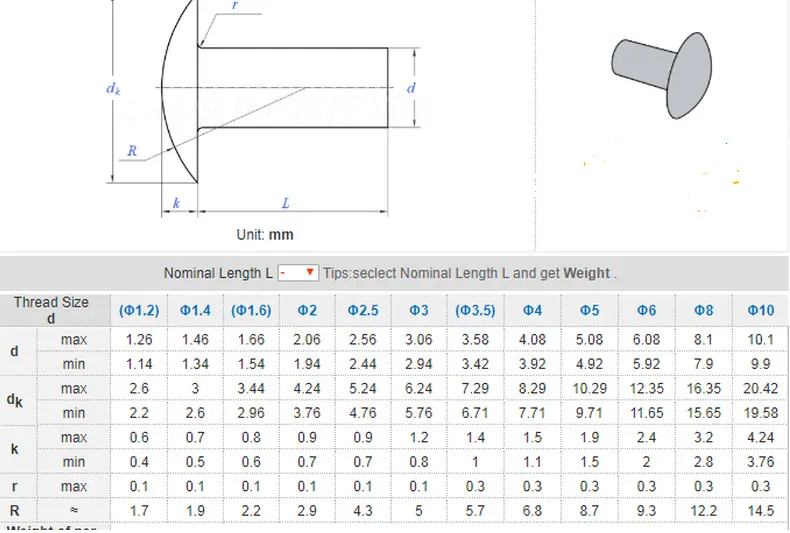Select the Φ6 thread size header

(x=646, y=310)
